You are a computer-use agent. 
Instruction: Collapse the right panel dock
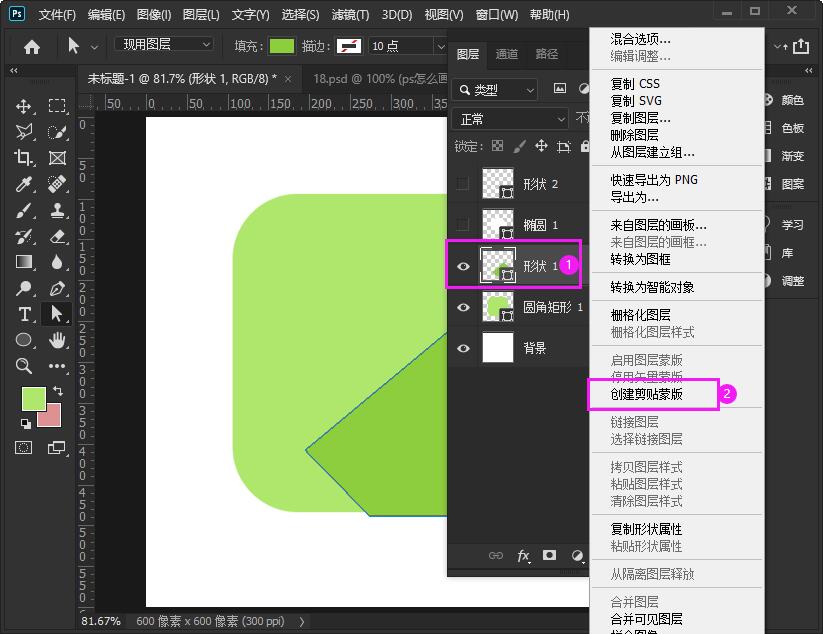pyautogui.click(x=808, y=70)
